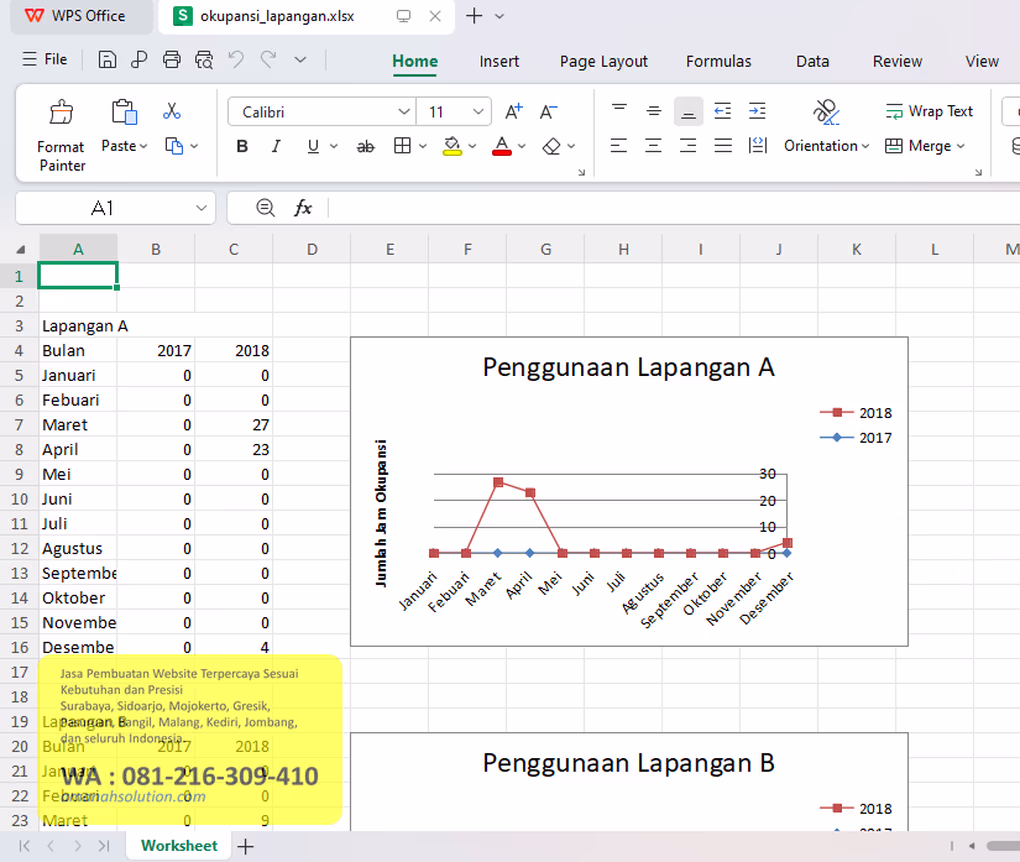Expand the quick access toolbar chevron

point(300,60)
